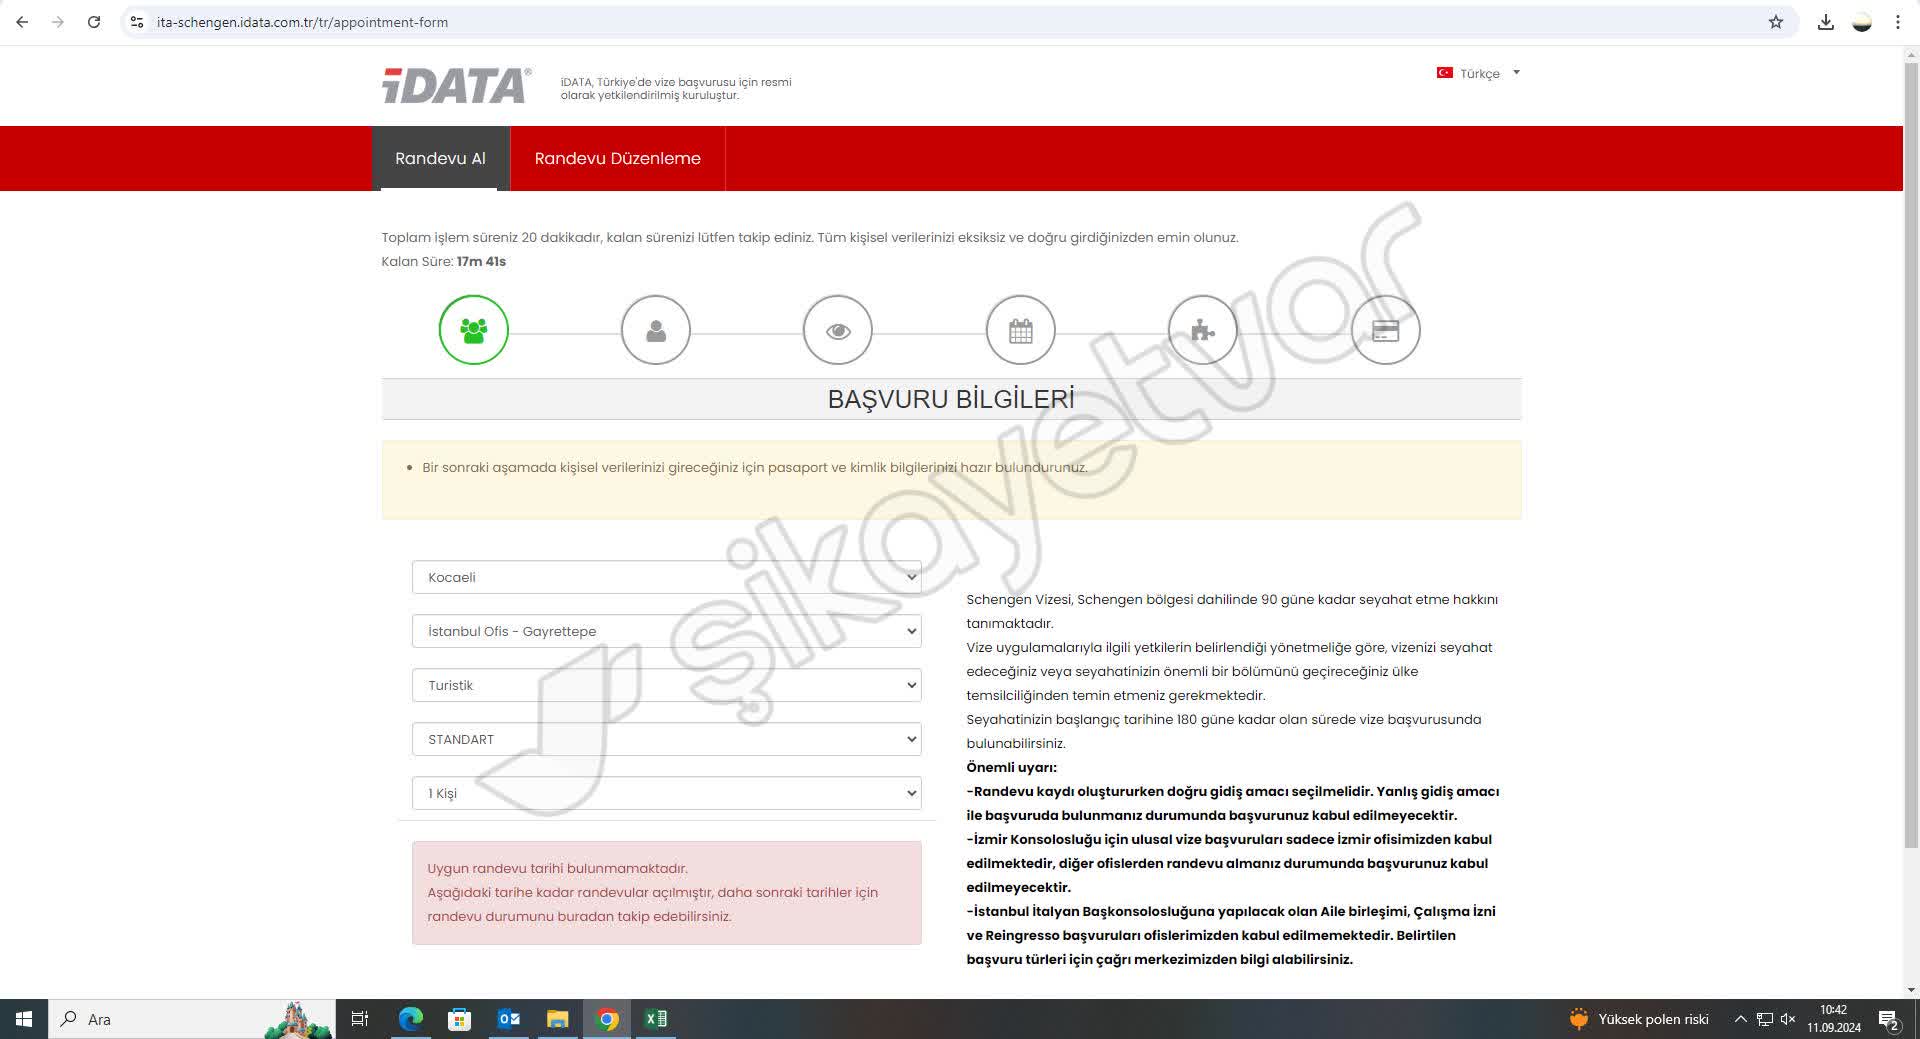
Task: Open Excel from the taskbar
Action: (x=657, y=1019)
